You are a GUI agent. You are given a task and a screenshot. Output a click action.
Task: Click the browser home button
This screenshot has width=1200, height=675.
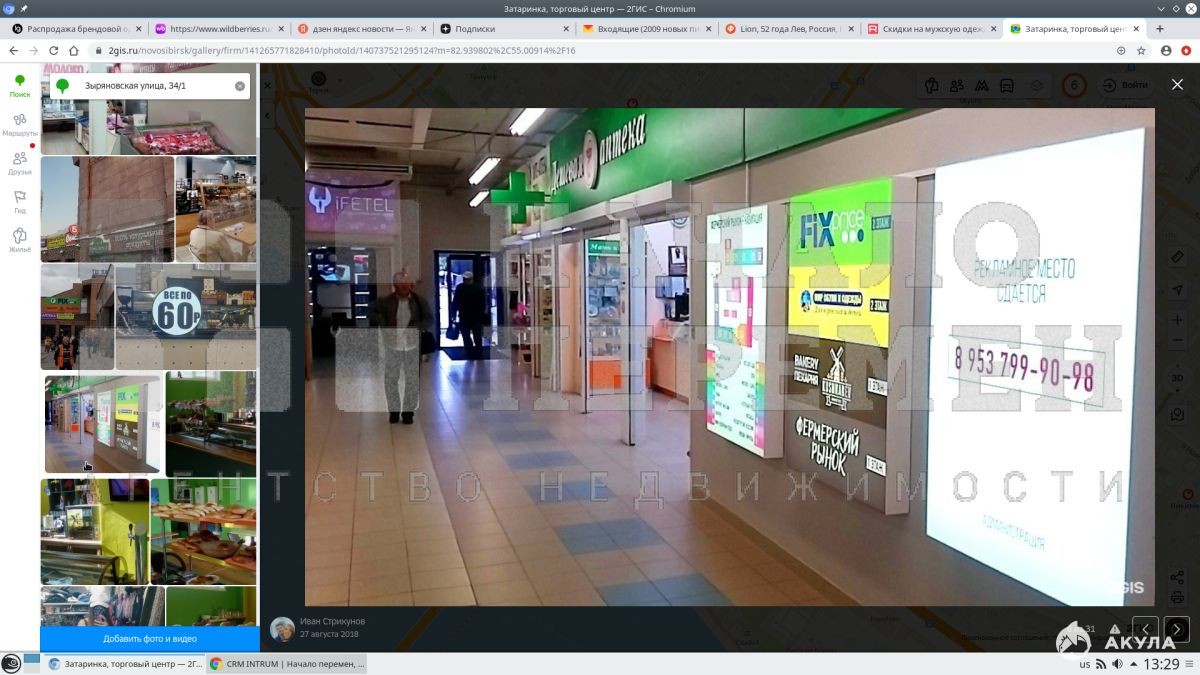click(74, 50)
